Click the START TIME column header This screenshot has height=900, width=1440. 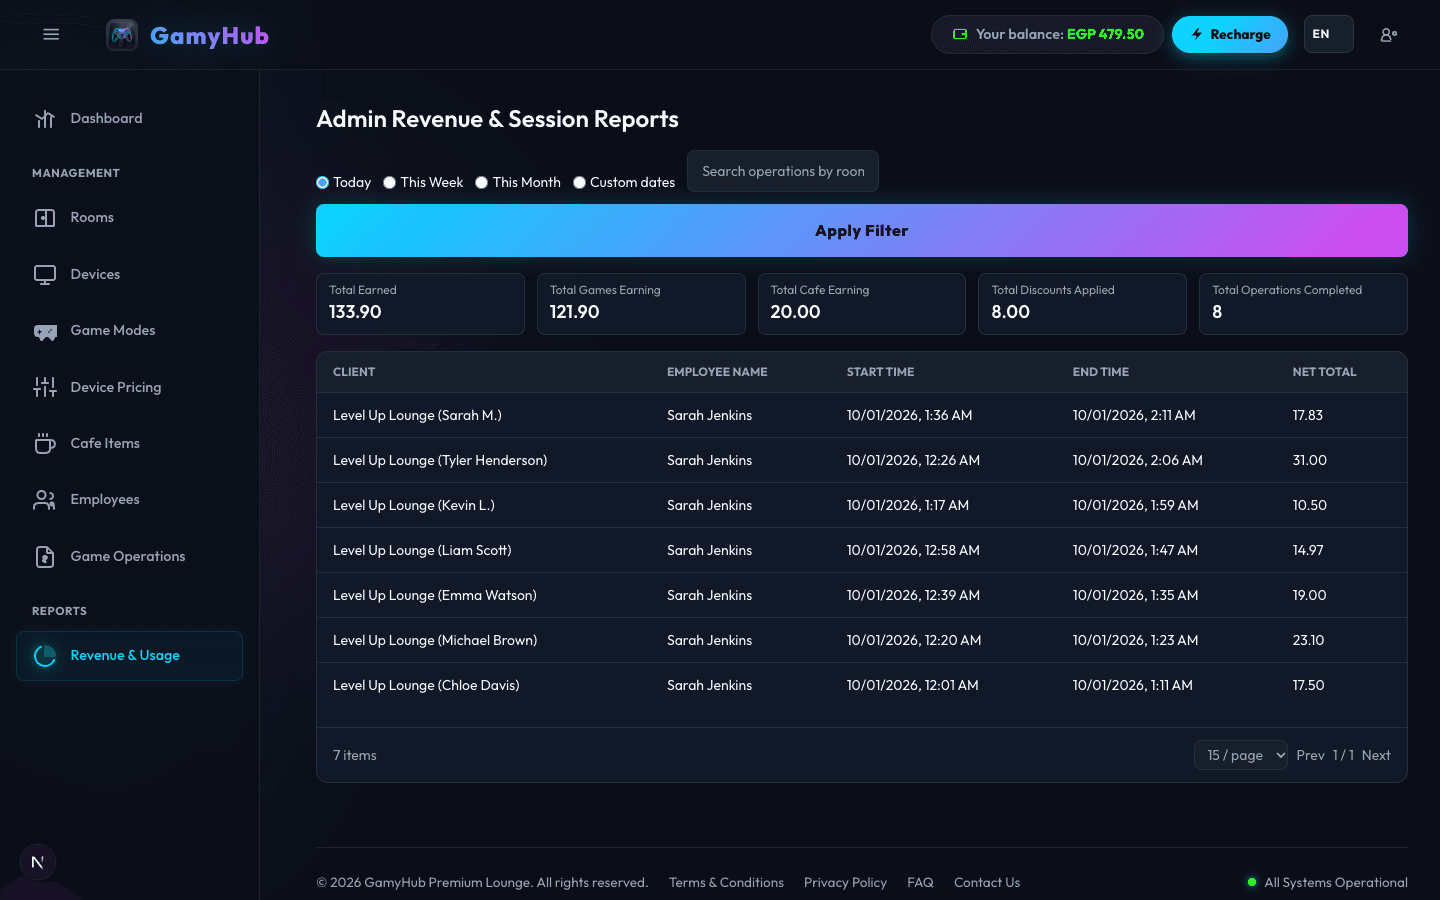(880, 372)
